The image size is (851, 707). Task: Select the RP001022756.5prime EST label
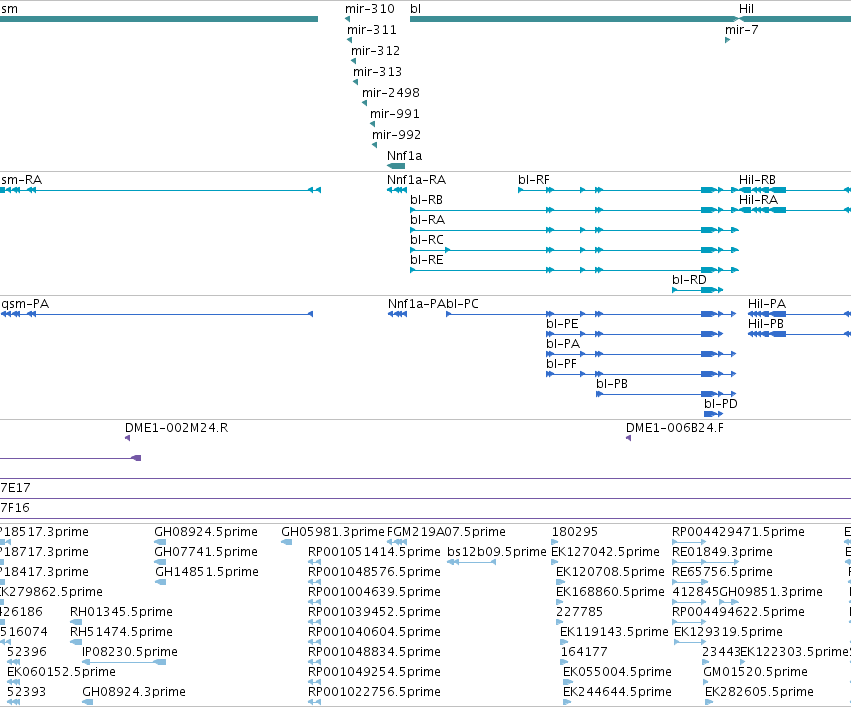pos(374,692)
